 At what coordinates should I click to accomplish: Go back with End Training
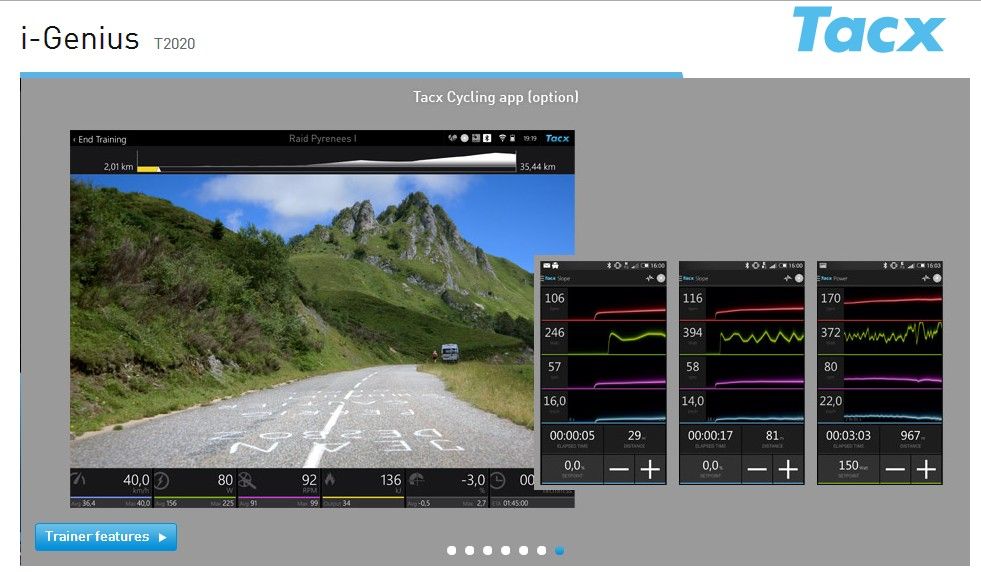coord(99,139)
